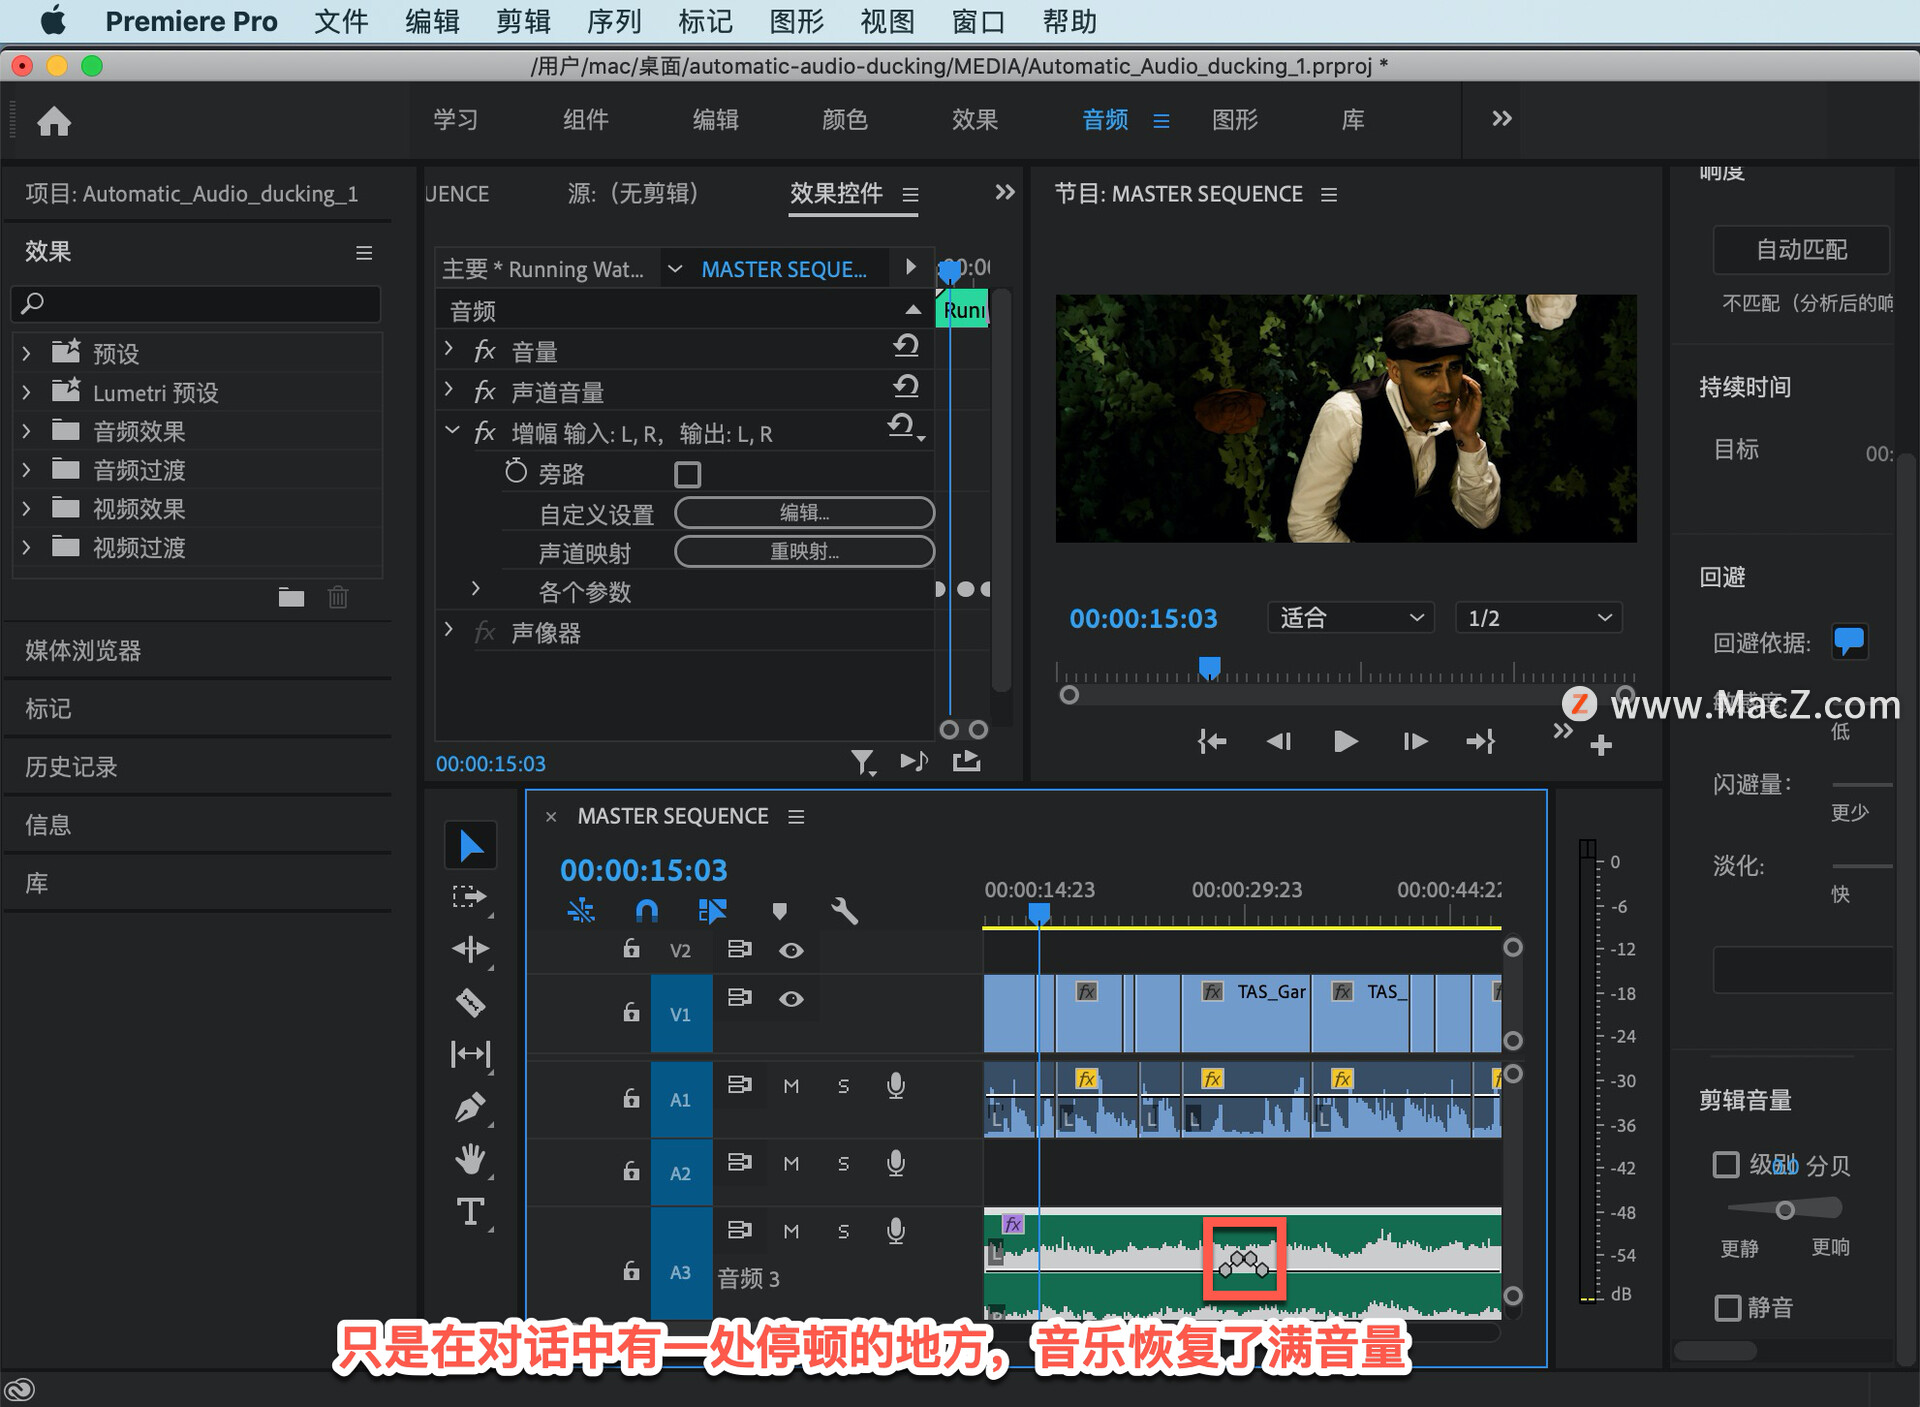
Task: Step forward one frame
Action: click(x=1414, y=741)
